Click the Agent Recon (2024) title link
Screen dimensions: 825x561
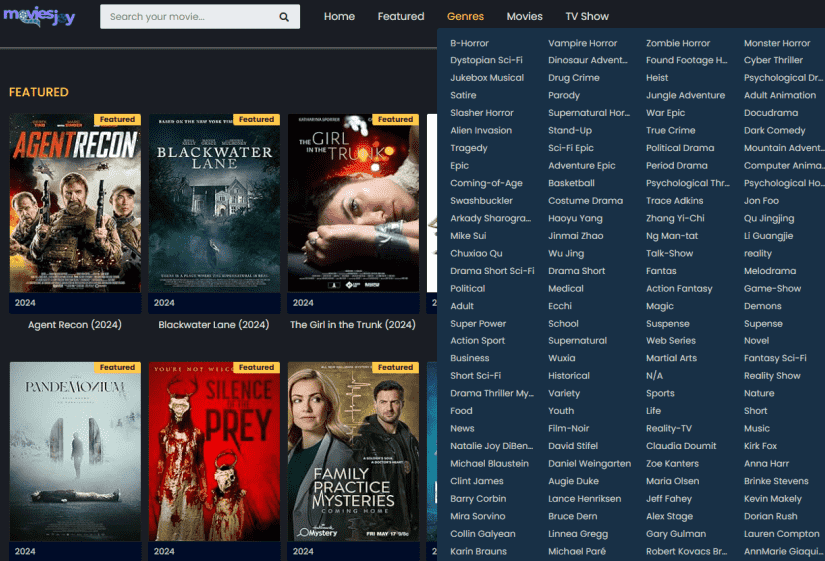point(75,325)
